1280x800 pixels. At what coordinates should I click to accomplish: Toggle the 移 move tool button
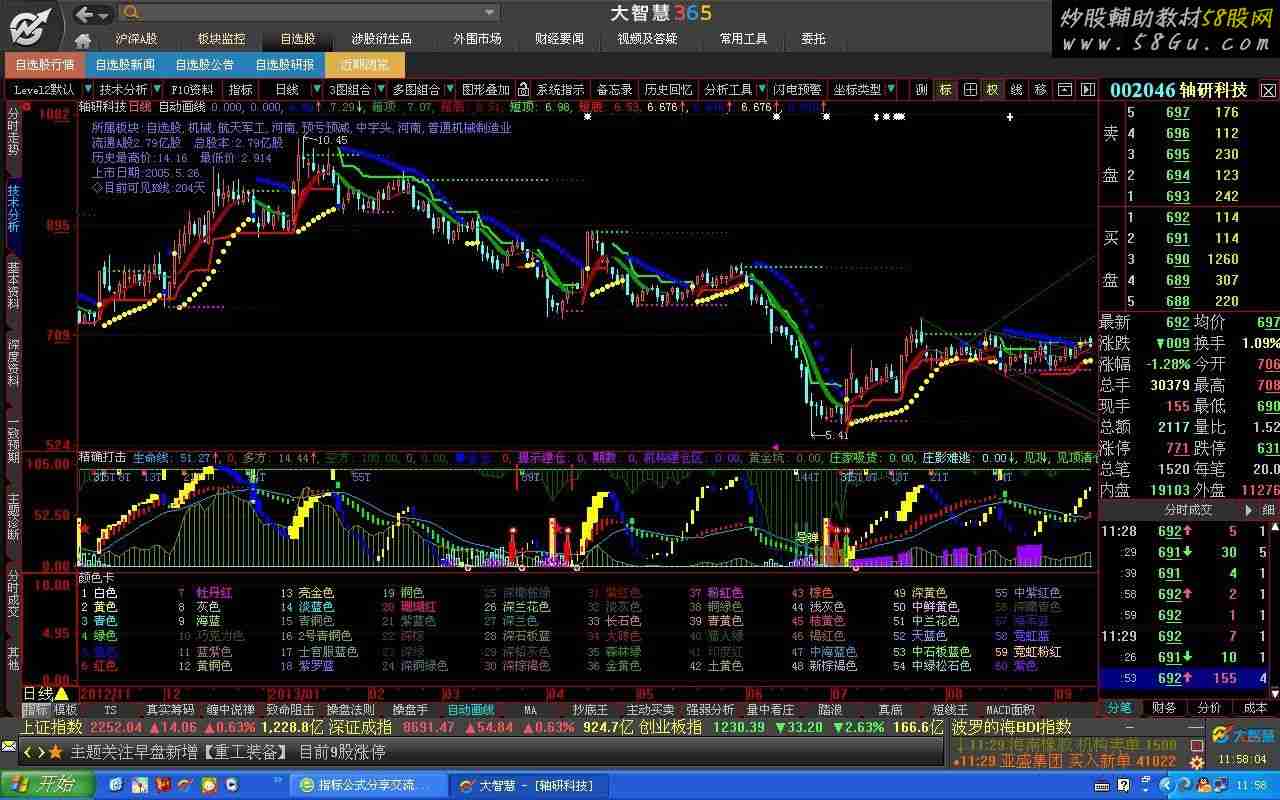[x=1040, y=89]
